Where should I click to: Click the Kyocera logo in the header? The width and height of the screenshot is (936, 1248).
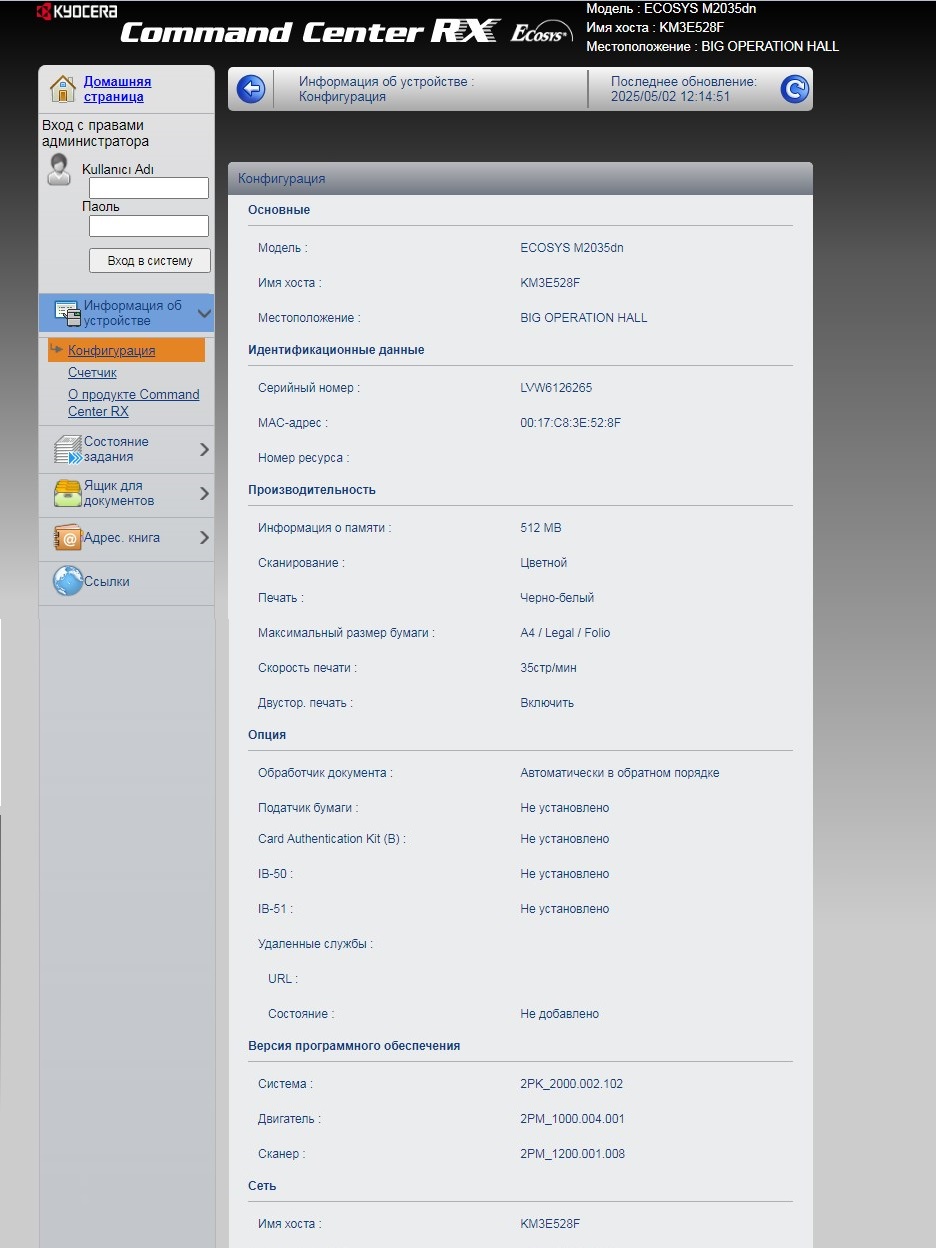[x=77, y=12]
